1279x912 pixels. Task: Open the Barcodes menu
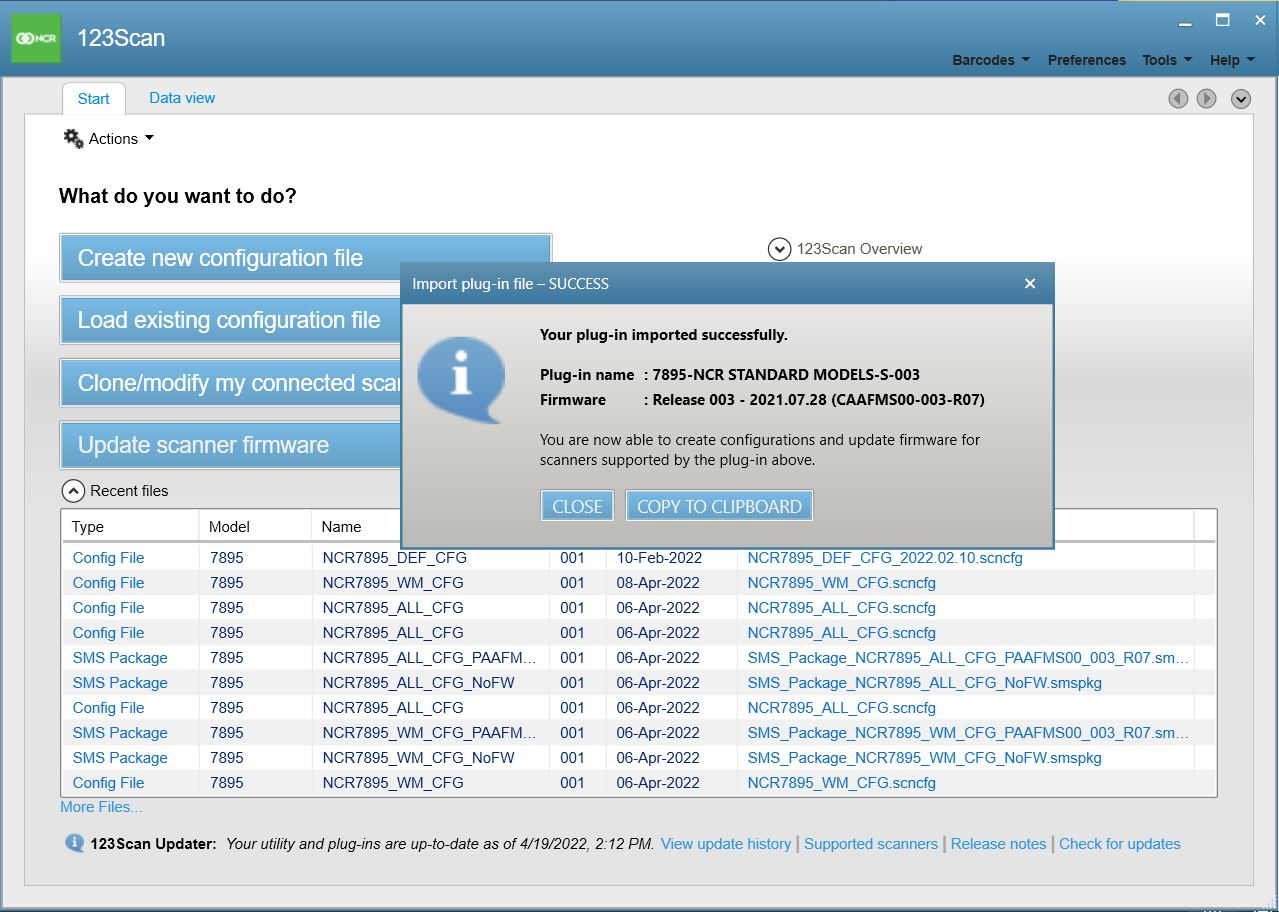pos(991,60)
